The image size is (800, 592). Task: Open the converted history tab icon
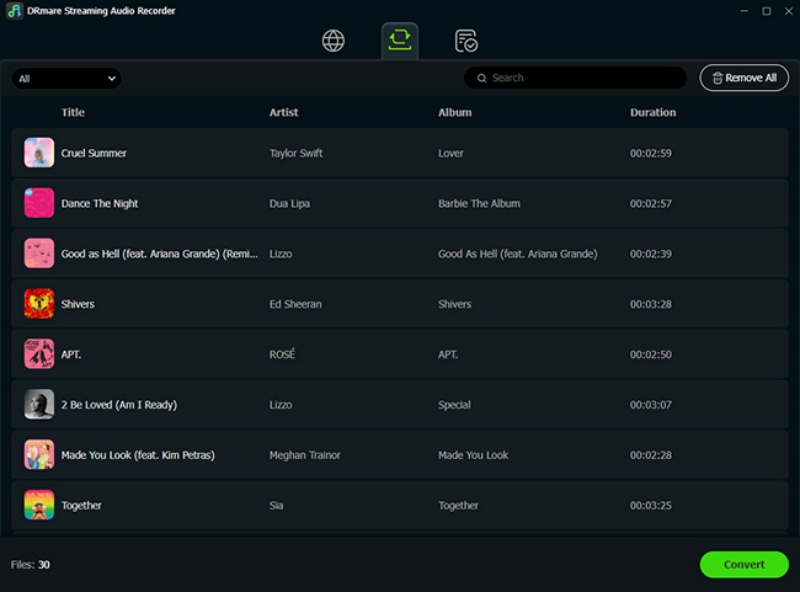[466, 41]
